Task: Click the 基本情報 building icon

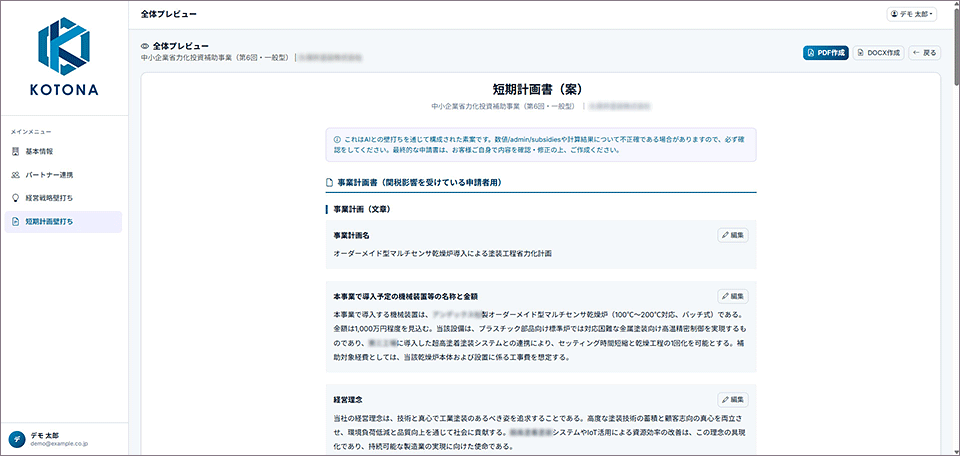Action: pos(15,151)
